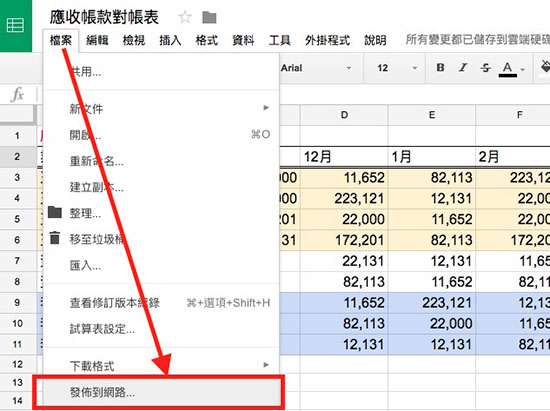Choose 重新命名... menu entry
Screen dimensions: 550x411
161,161
